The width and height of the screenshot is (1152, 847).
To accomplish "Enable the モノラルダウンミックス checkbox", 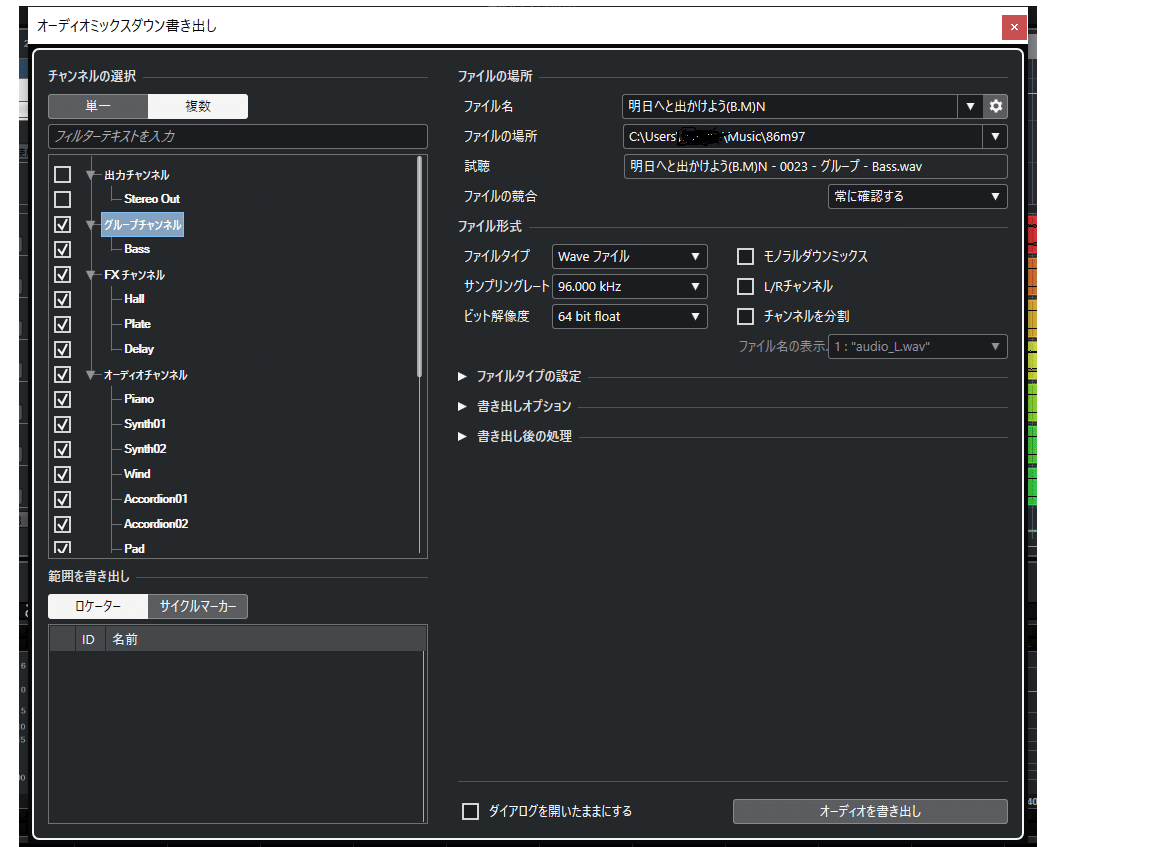I will tap(745, 256).
